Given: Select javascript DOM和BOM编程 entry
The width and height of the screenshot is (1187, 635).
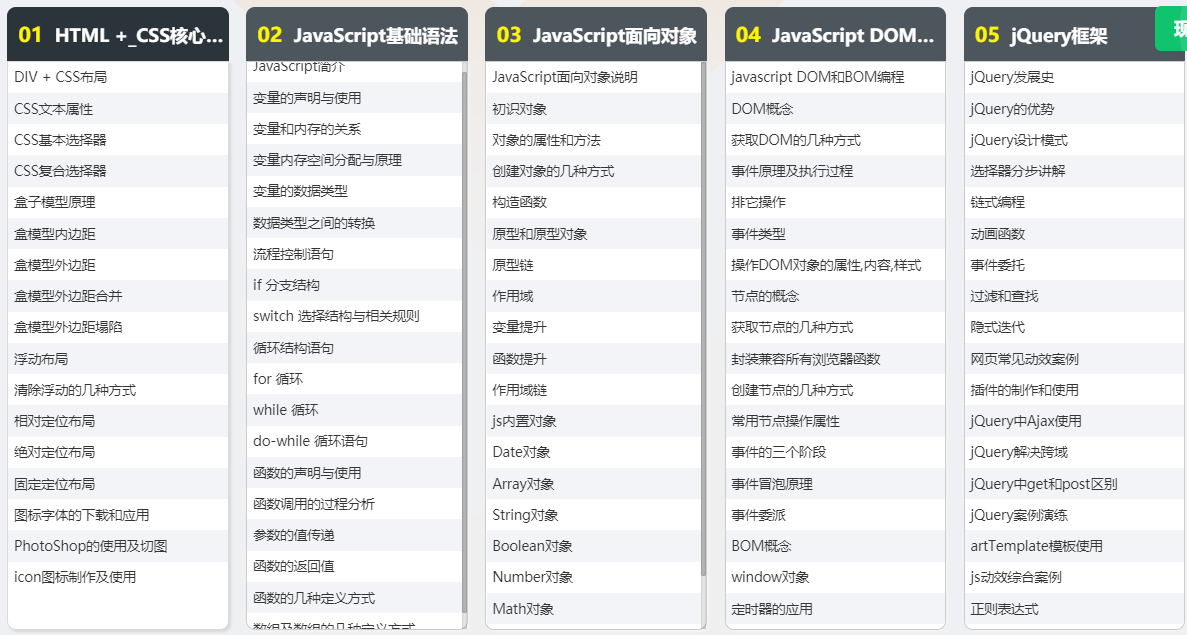Looking at the screenshot, I should [835, 77].
